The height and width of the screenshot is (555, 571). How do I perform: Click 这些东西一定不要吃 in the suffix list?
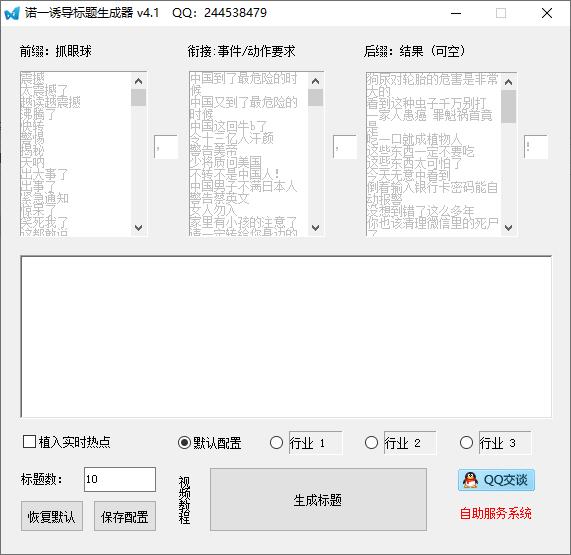(421, 151)
